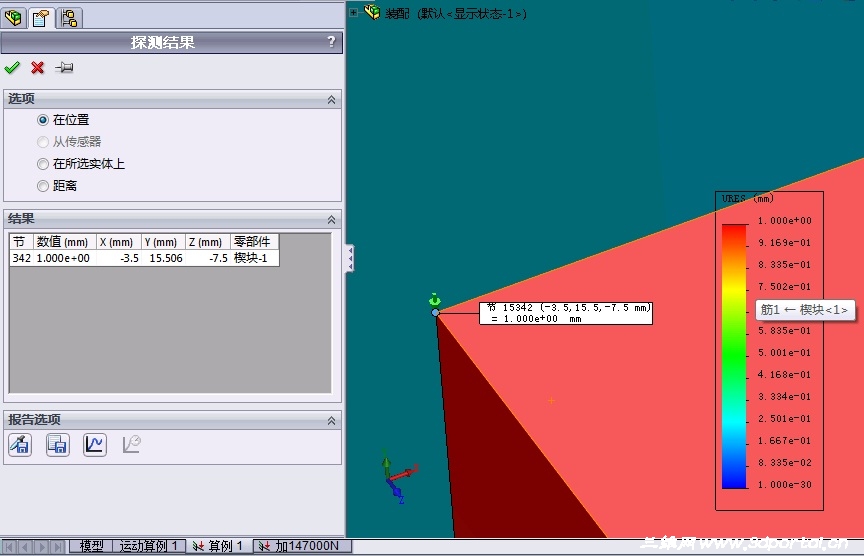Confirm with the green checkmark OK
This screenshot has height=556, width=864.
(x=12, y=67)
